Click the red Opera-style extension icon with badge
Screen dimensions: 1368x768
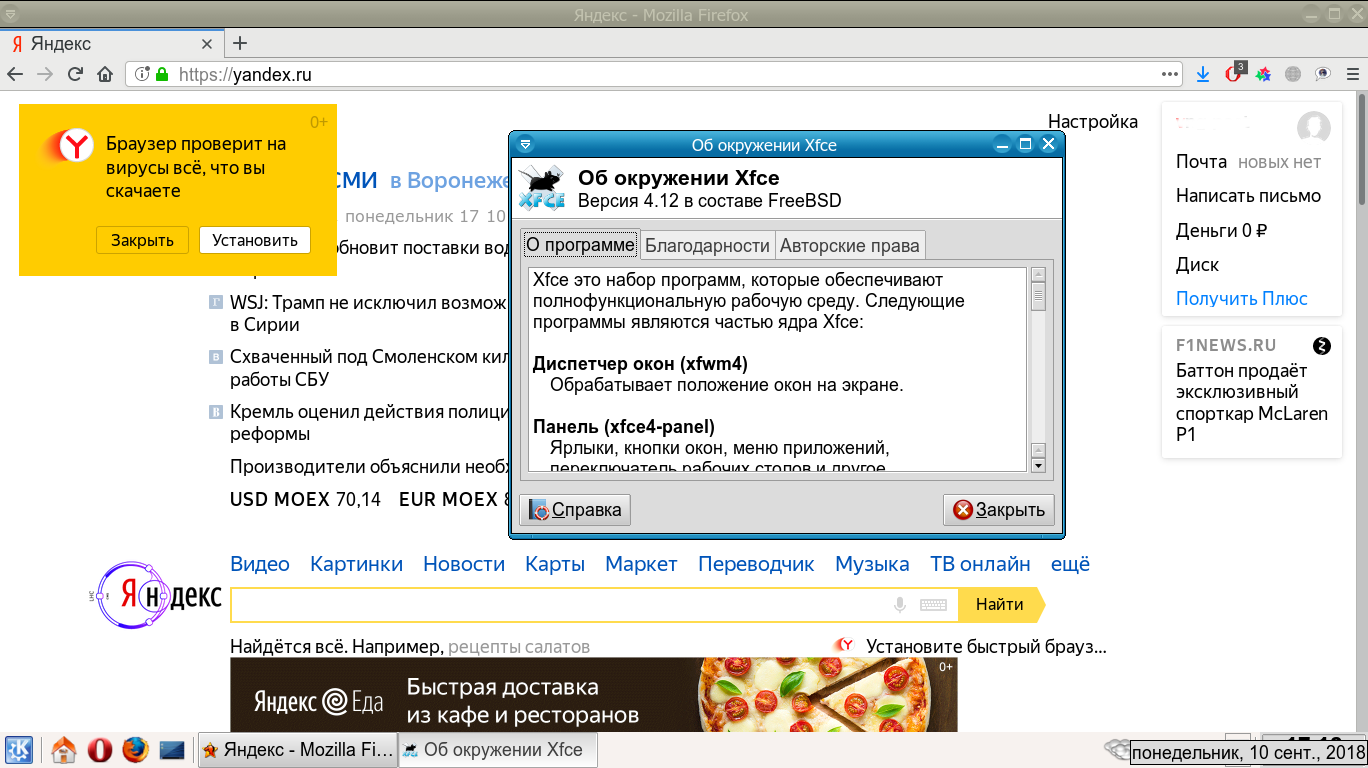point(1234,73)
